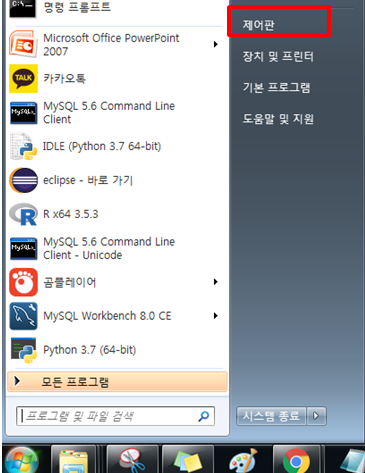Select 카카오톡 label
This screenshot has width=365, height=473.
tap(65, 78)
